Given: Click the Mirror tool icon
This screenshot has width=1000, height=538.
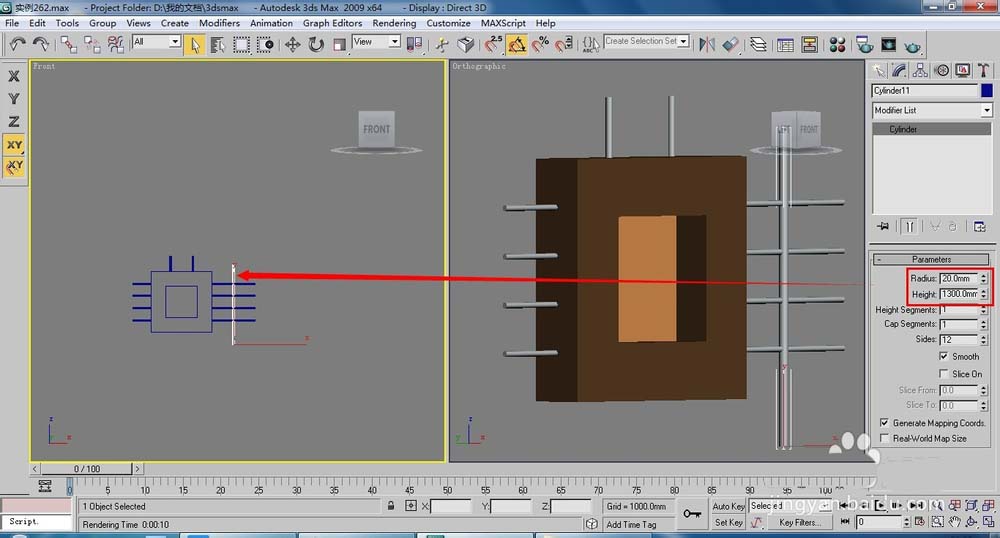Looking at the screenshot, I should 707,44.
